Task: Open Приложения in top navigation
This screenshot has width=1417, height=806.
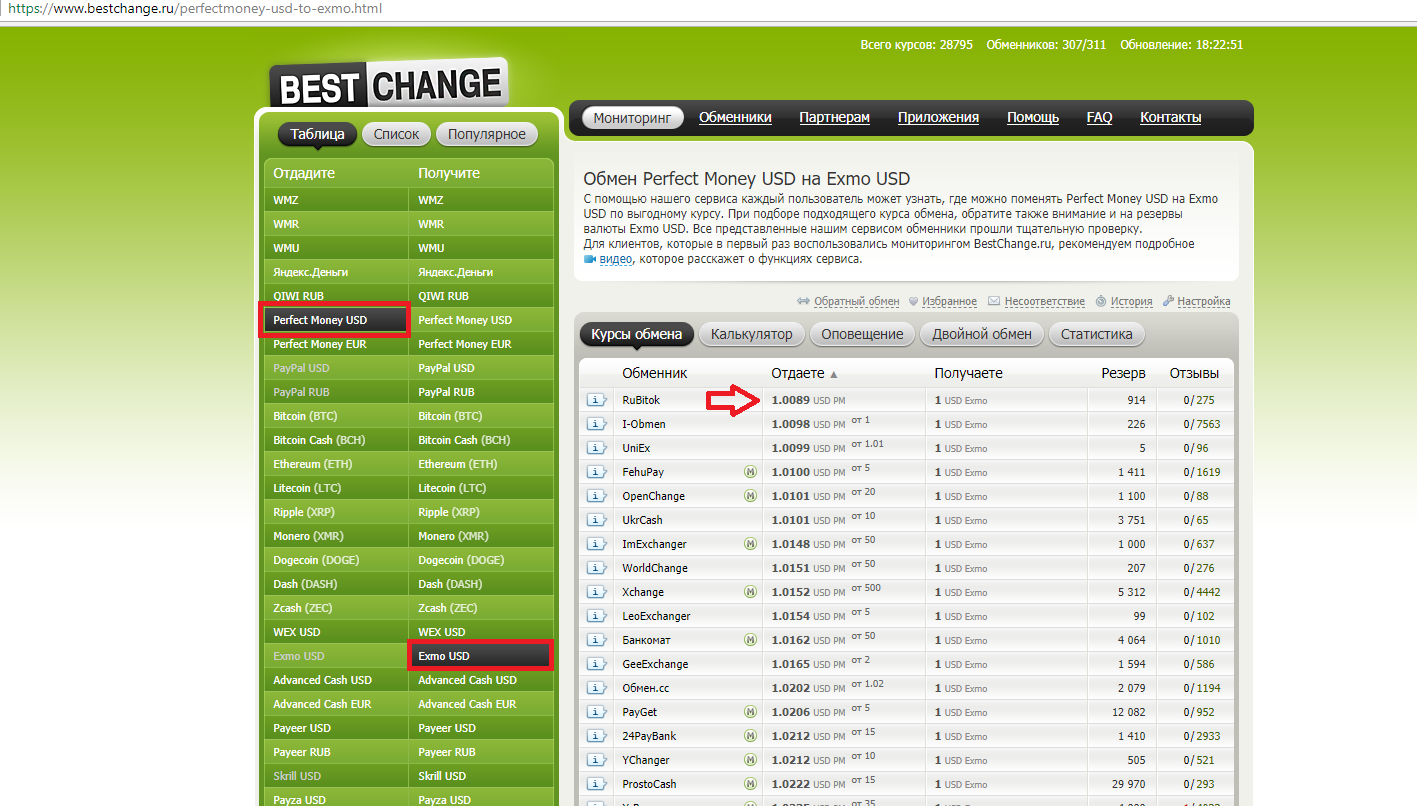Action: pyautogui.click(x=938, y=117)
